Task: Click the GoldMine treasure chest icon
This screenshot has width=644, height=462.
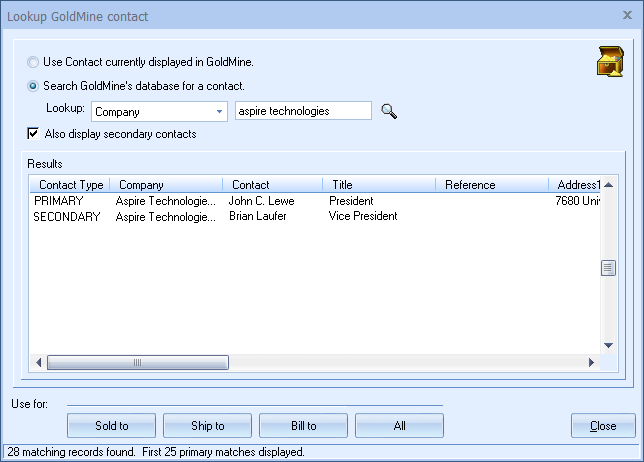Action: 610,62
